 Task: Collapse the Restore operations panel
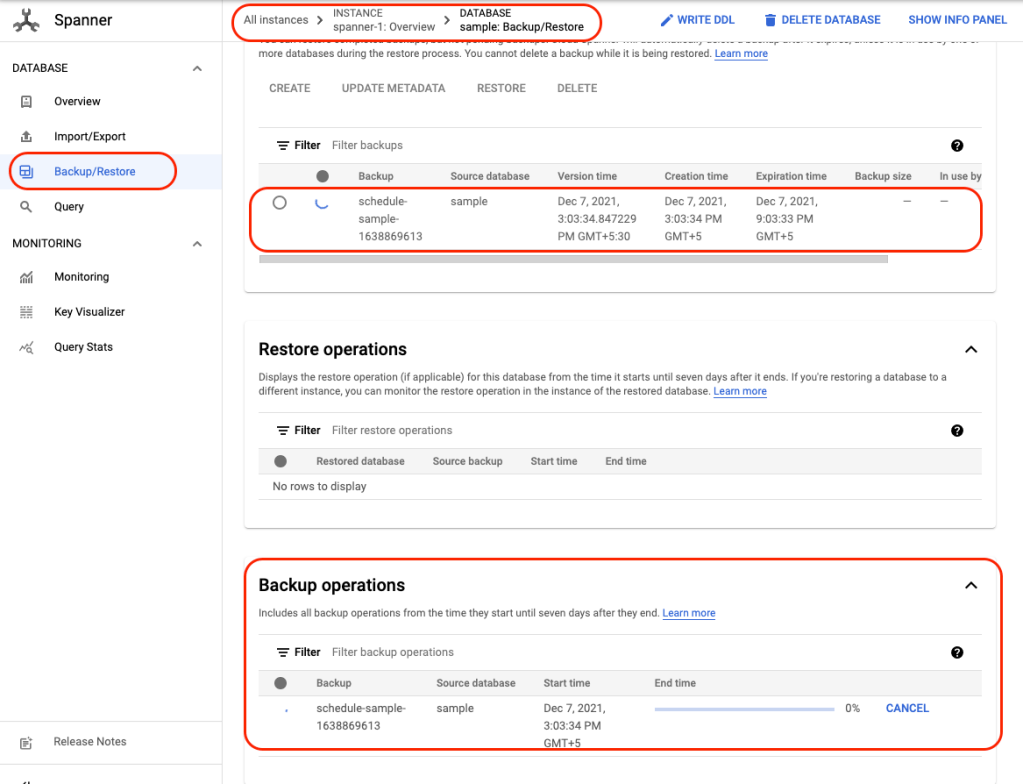970,350
